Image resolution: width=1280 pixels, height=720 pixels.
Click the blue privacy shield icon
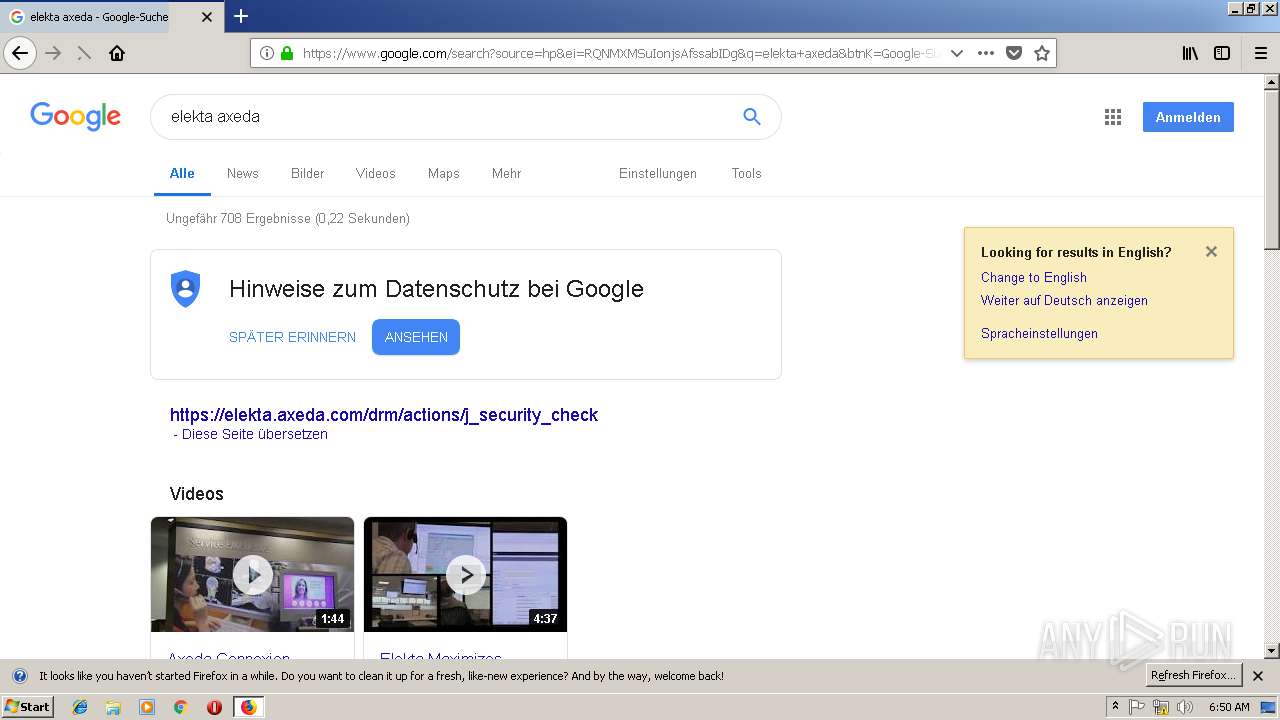[x=186, y=288]
